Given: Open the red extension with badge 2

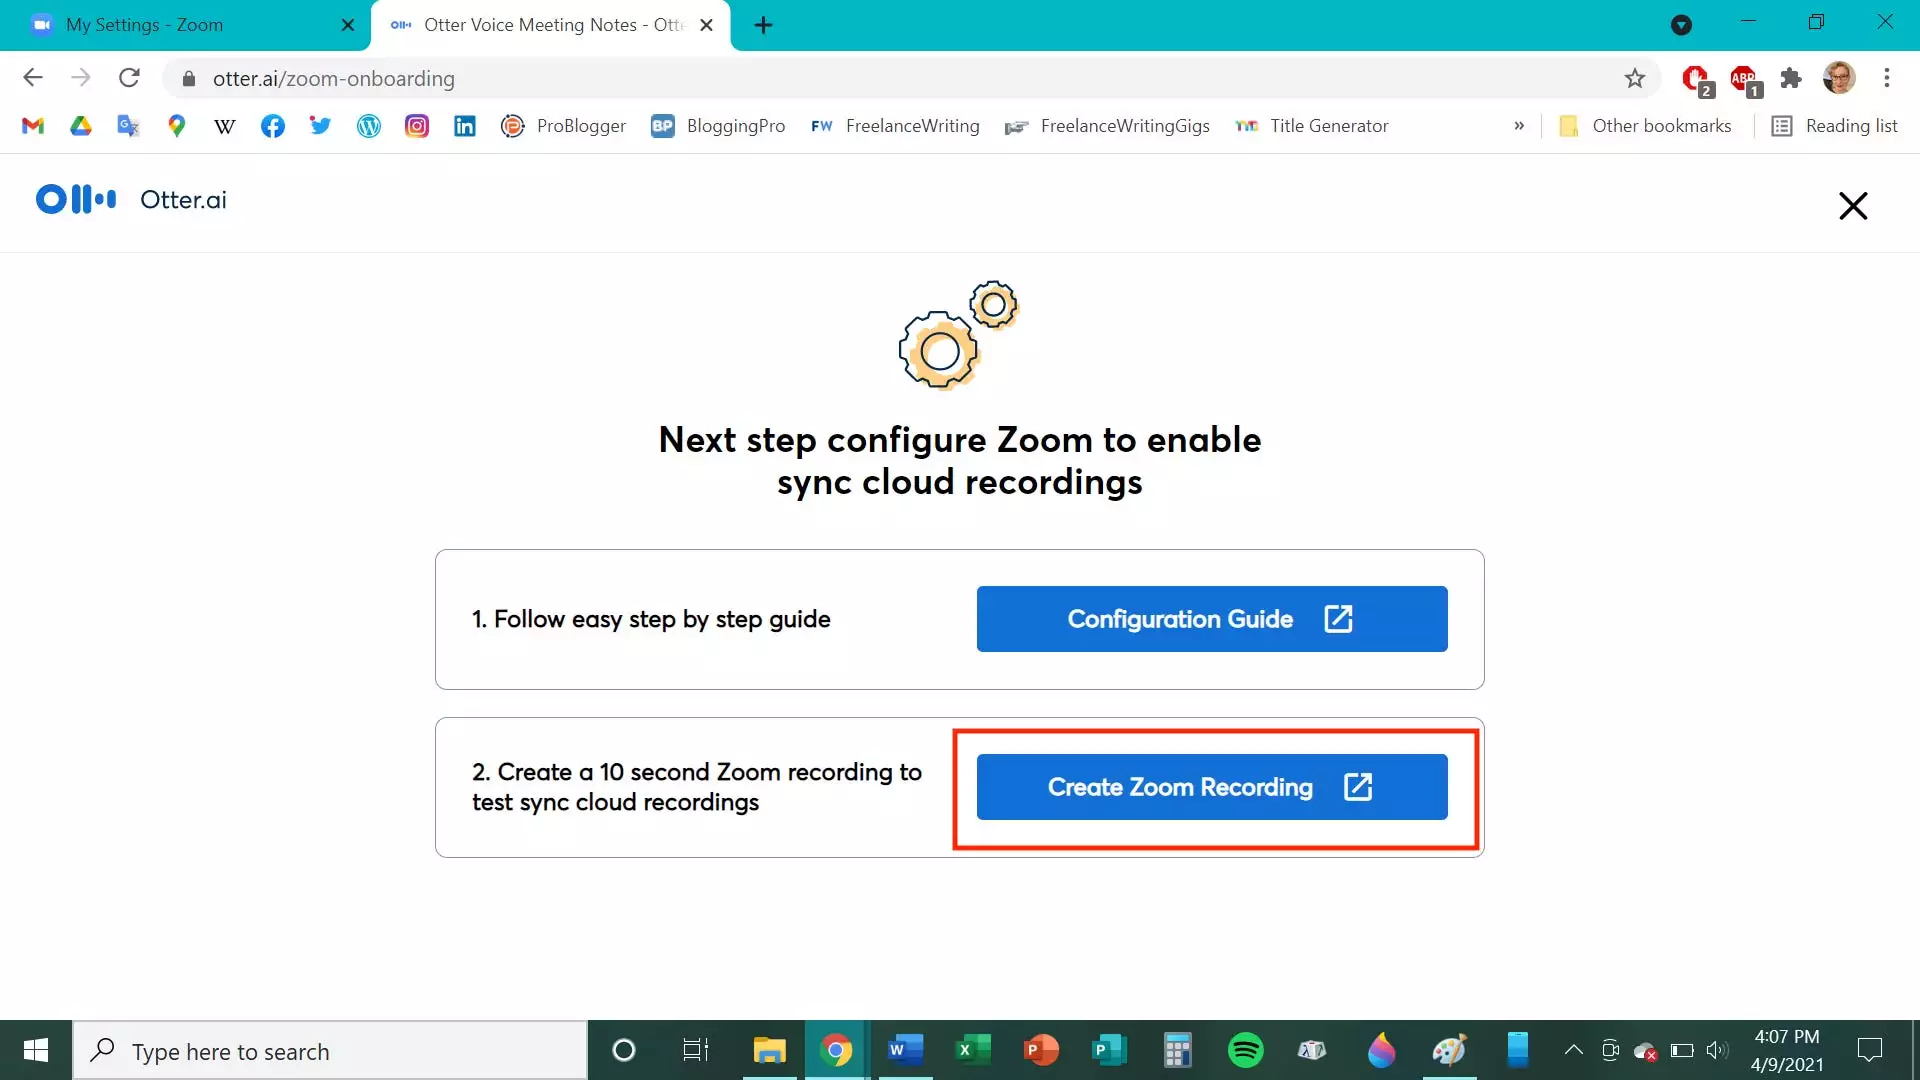Looking at the screenshot, I should tap(1697, 79).
